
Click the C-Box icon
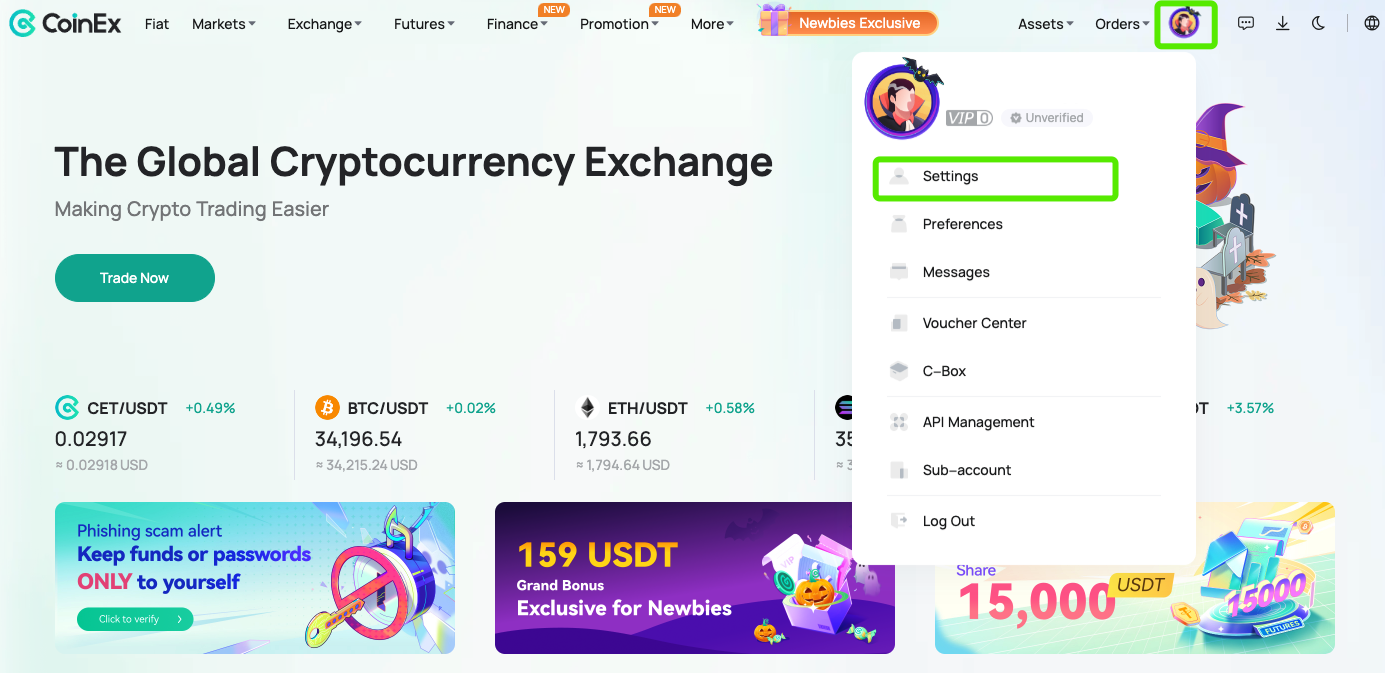(x=899, y=371)
